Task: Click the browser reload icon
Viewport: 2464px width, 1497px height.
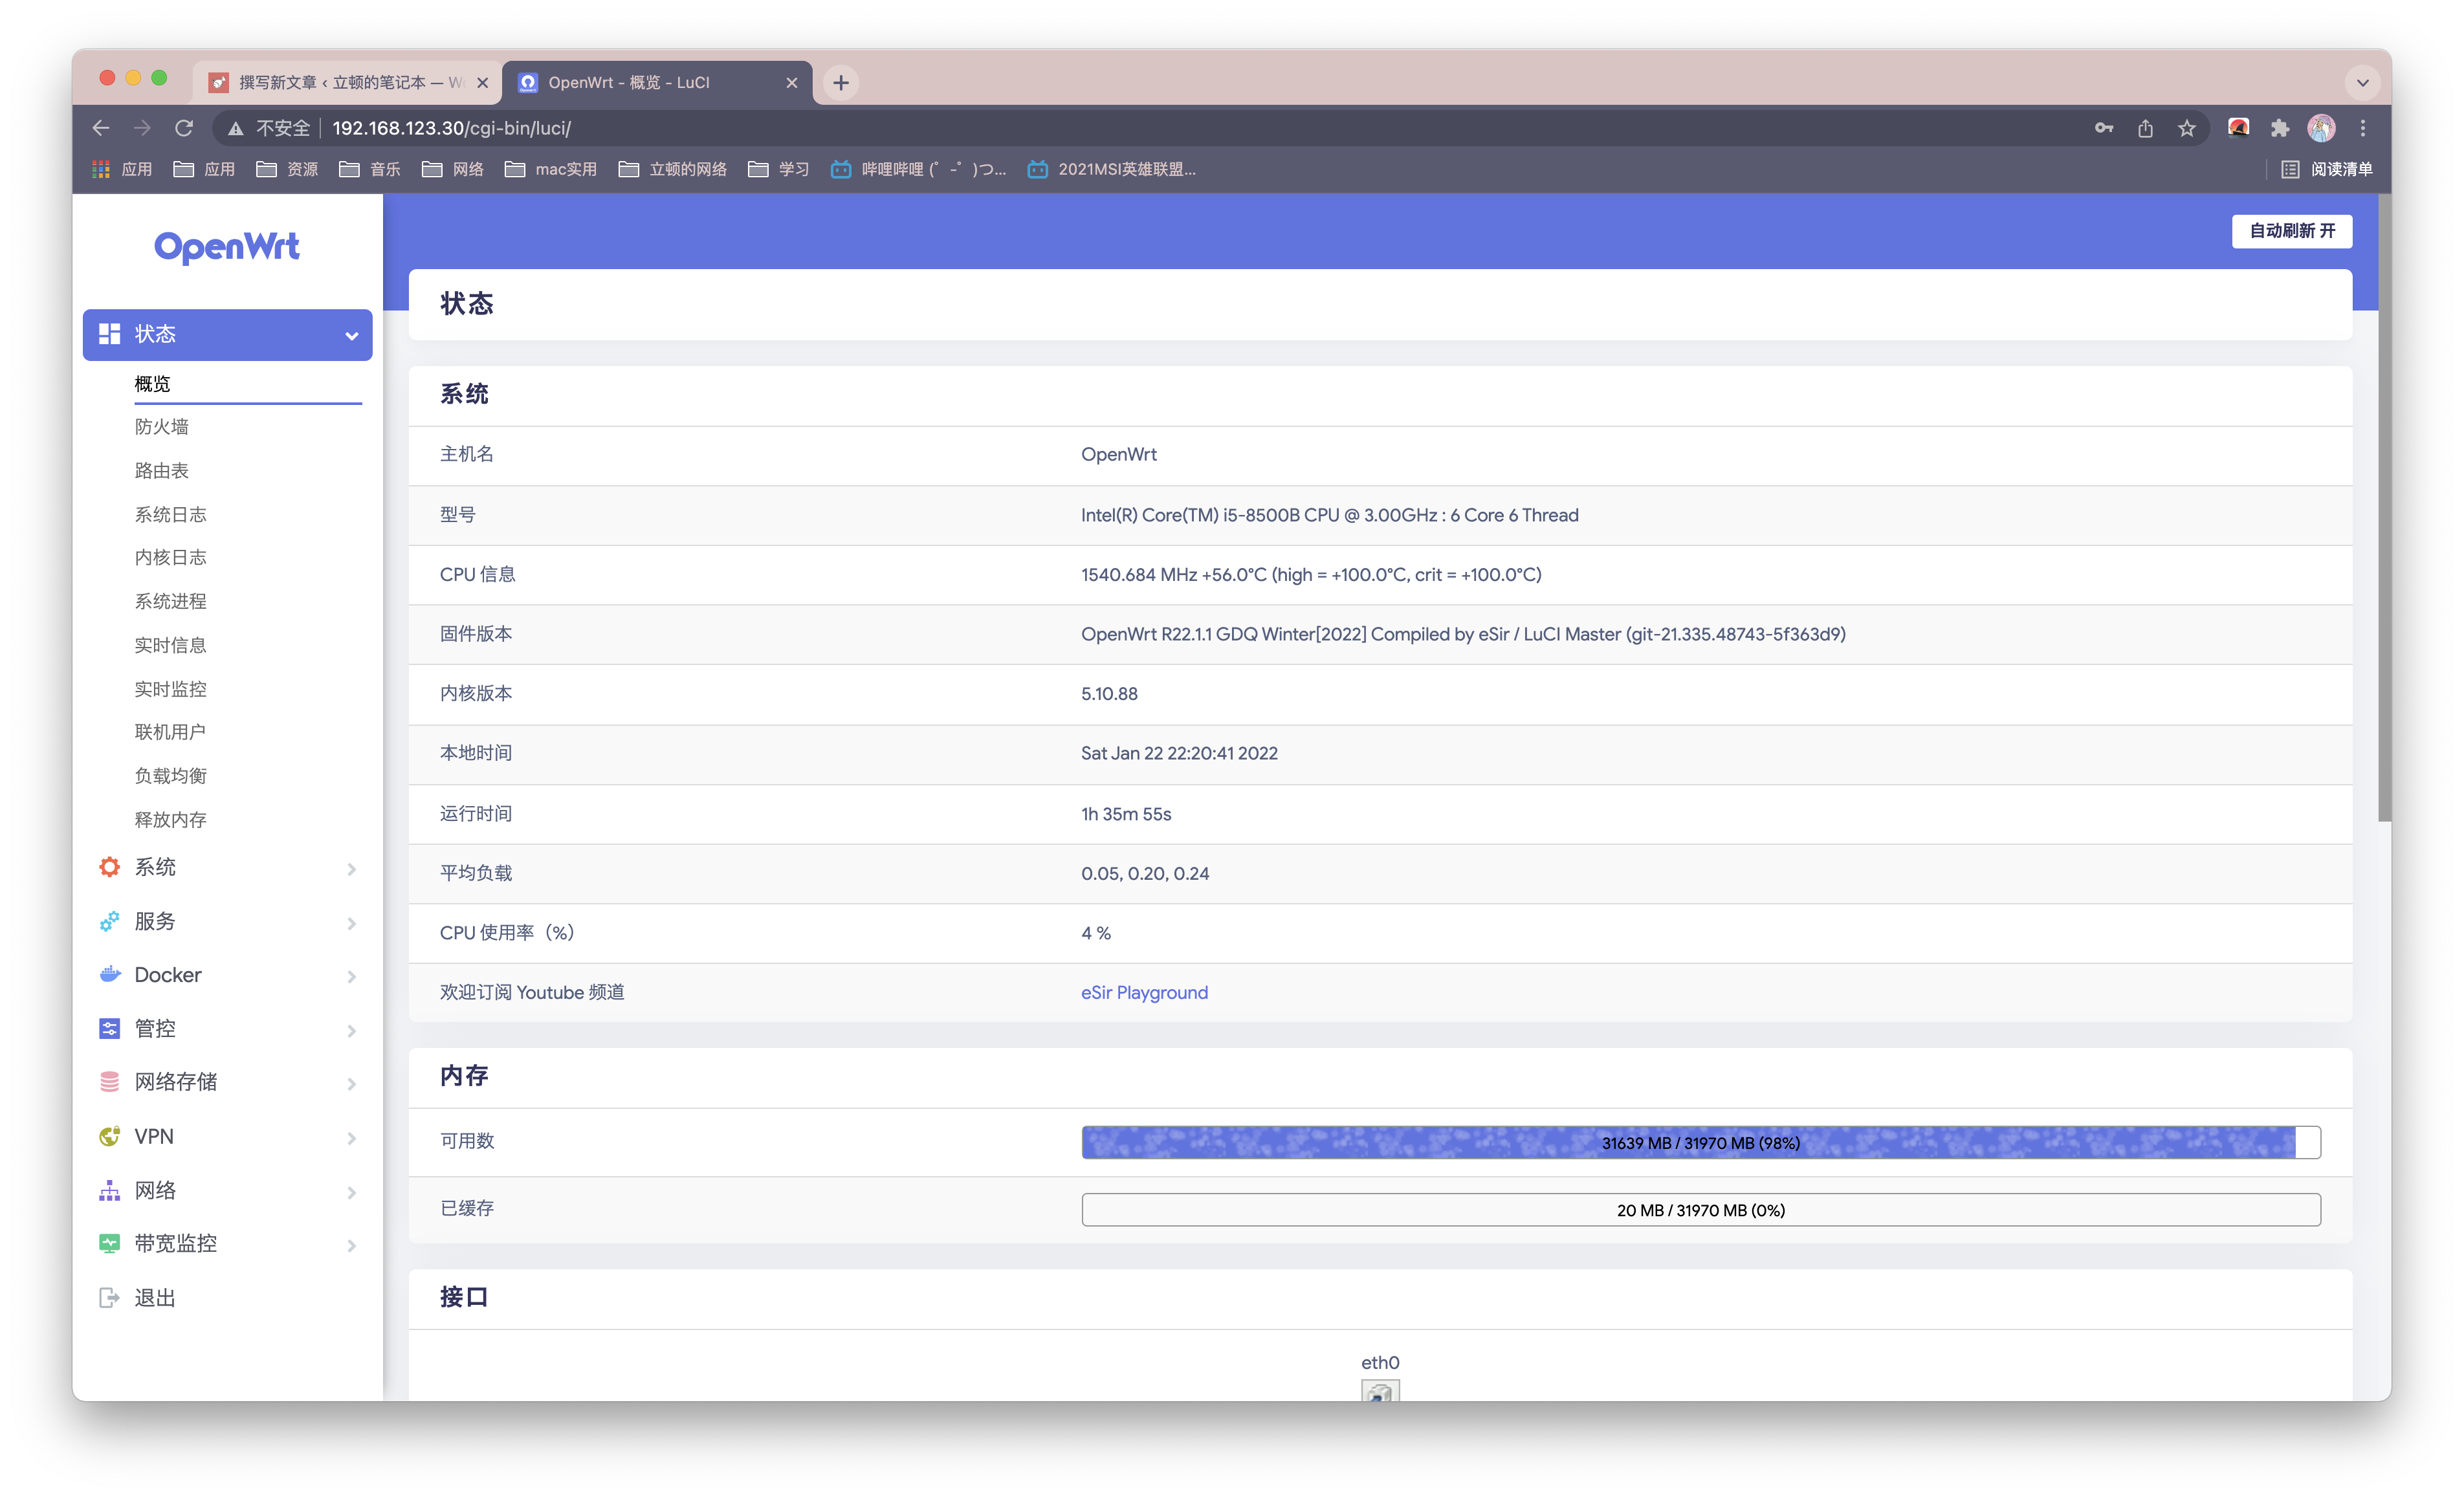Action: (184, 128)
